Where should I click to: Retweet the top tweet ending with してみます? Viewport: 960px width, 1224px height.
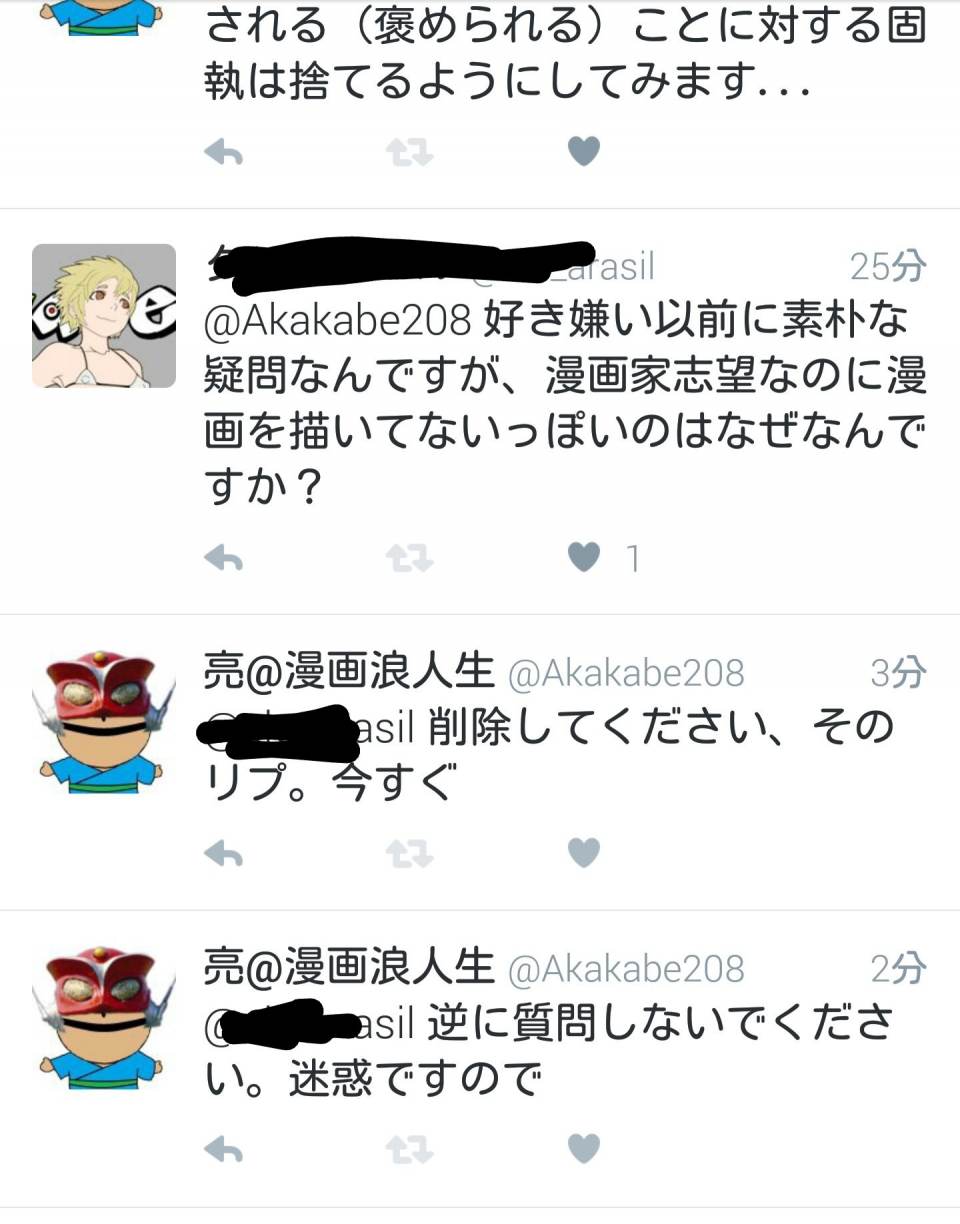(x=410, y=152)
